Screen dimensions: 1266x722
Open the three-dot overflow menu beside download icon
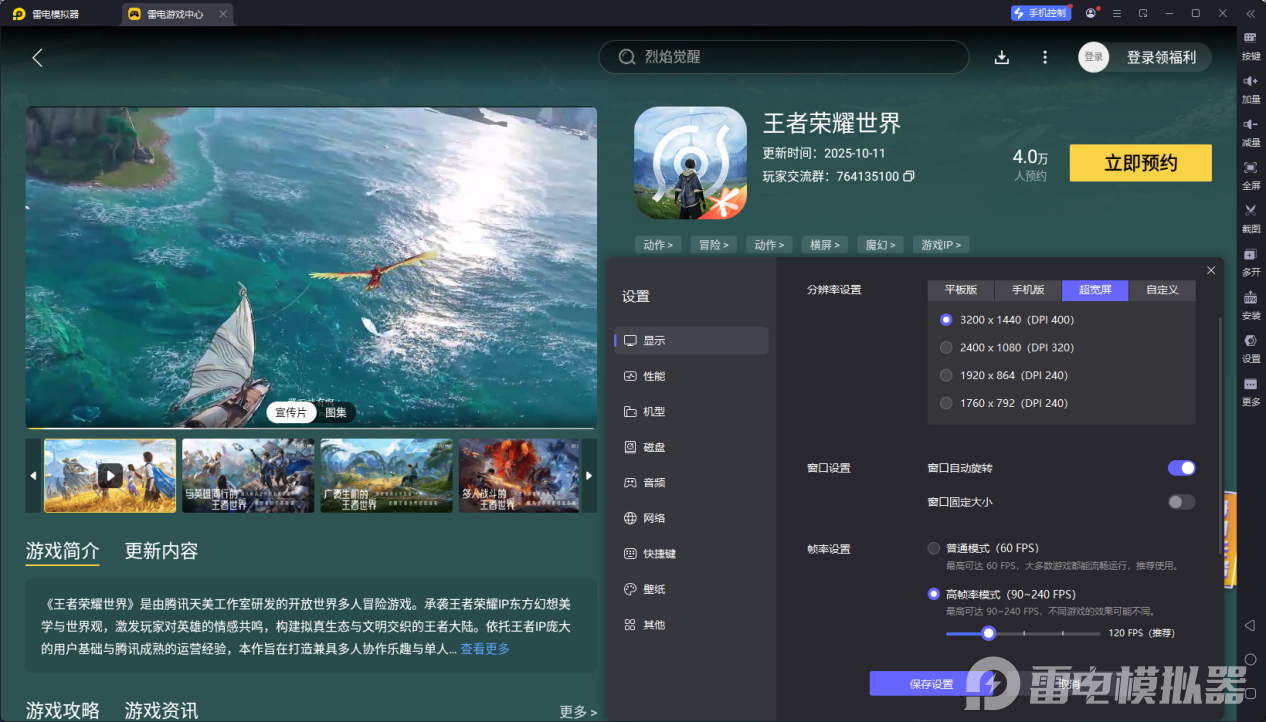pos(1044,57)
